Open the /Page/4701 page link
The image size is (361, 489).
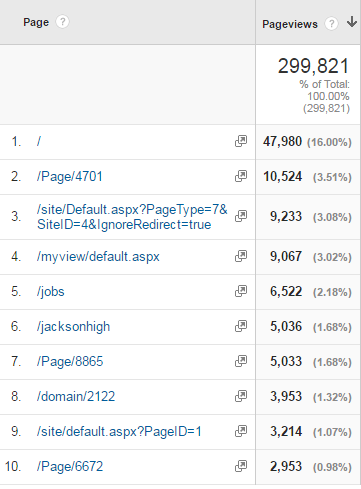(x=70, y=176)
